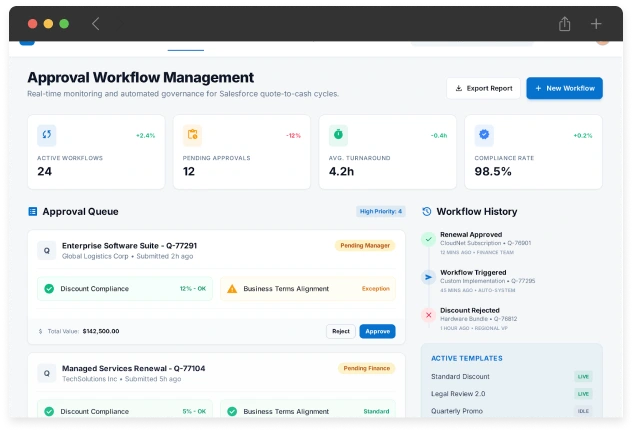Screen dimensions: 634x432
Task: Click LIVE badge for Legal Review 2.0
Action: point(583,394)
